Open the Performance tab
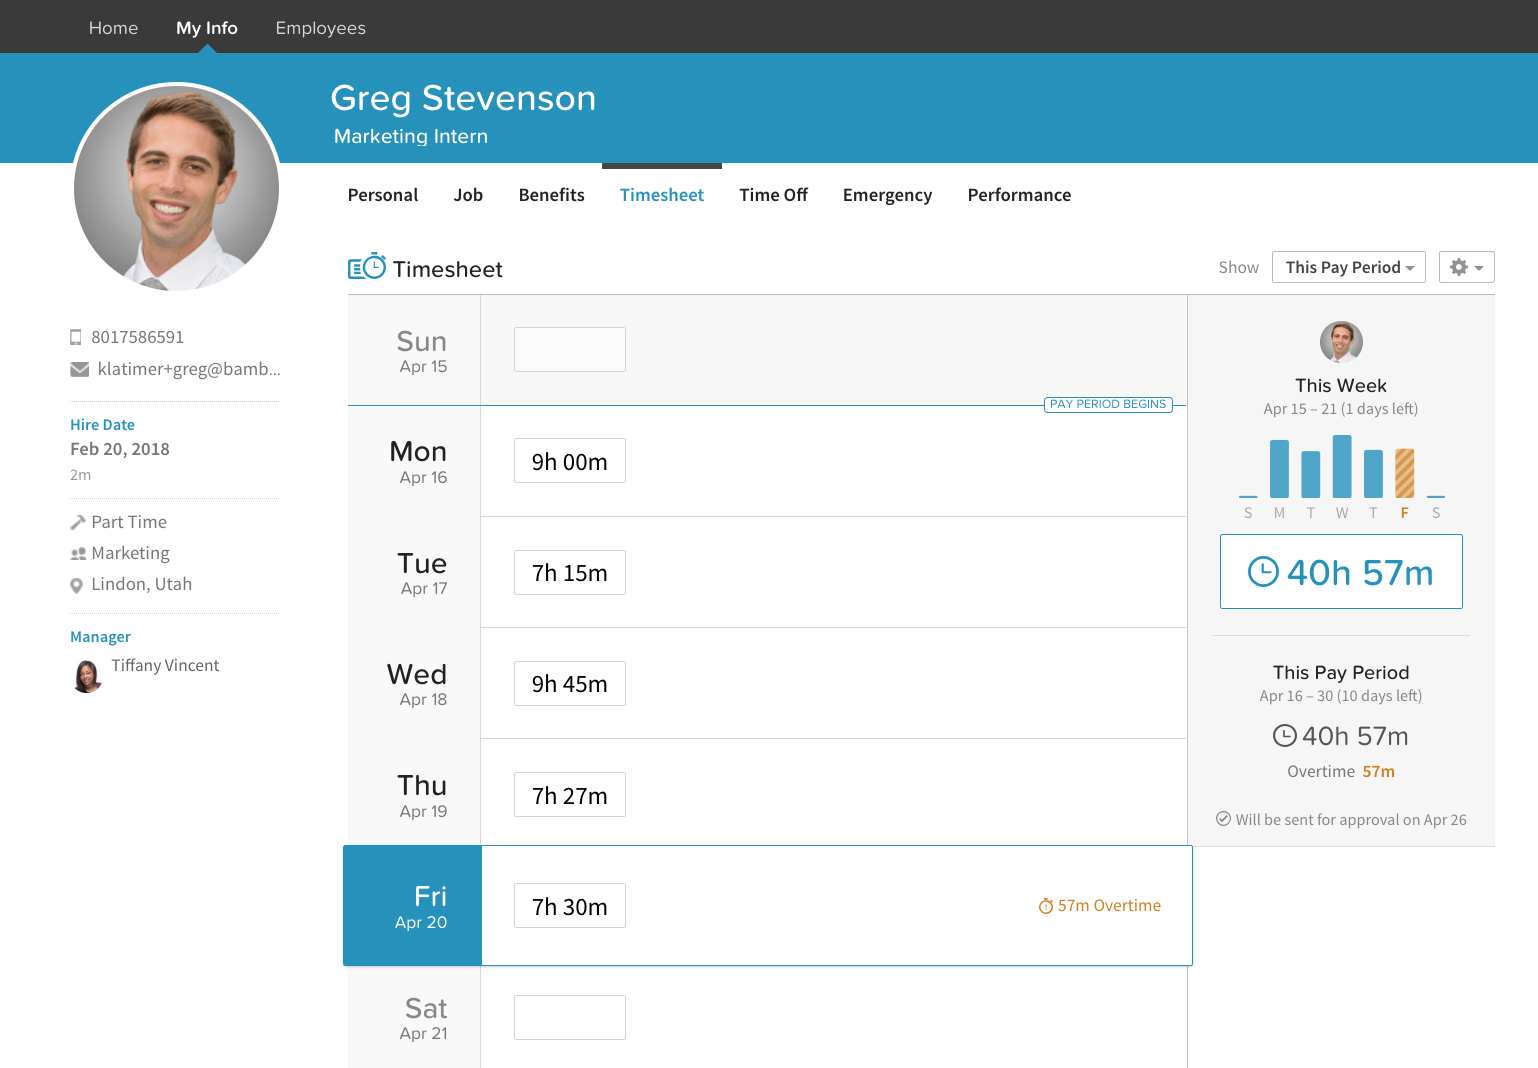The image size is (1538, 1068). tap(1019, 195)
